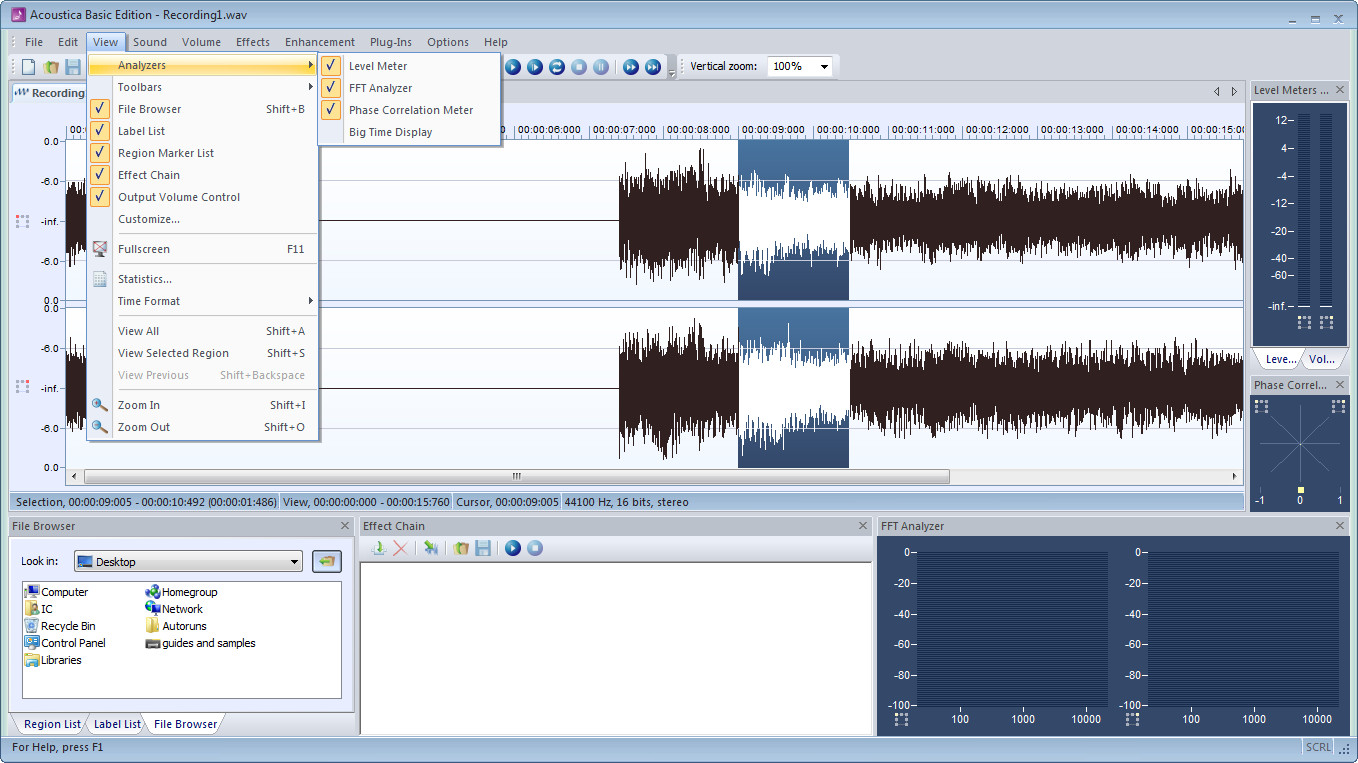Jump to end with the skip button
The width and height of the screenshot is (1358, 763).
[x=653, y=67]
